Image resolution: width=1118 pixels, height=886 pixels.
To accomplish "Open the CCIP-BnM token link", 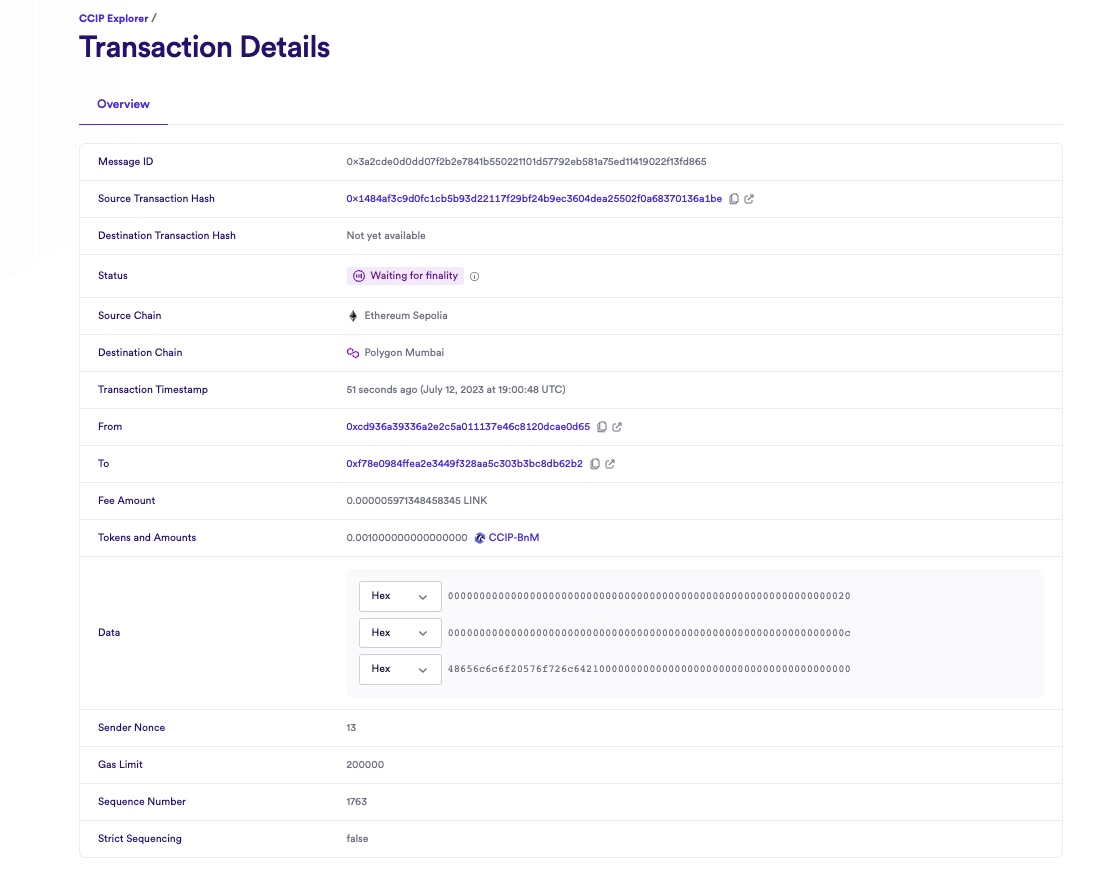I will pos(513,538).
